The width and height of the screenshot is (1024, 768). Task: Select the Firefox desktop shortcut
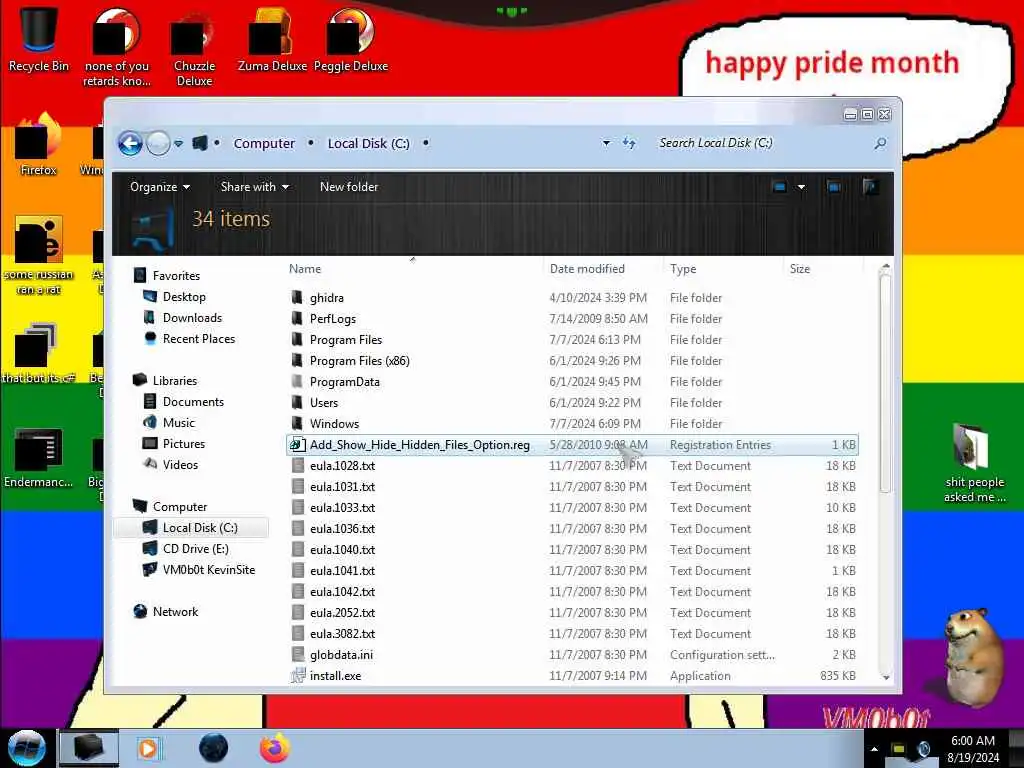(39, 145)
